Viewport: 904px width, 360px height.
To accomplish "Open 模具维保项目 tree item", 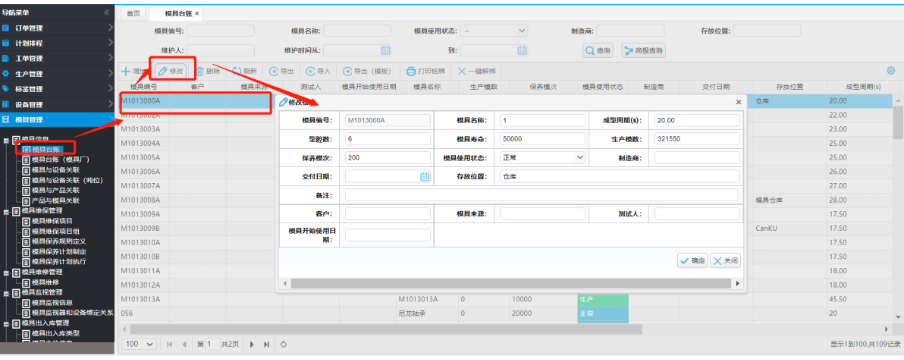I will [x=52, y=221].
